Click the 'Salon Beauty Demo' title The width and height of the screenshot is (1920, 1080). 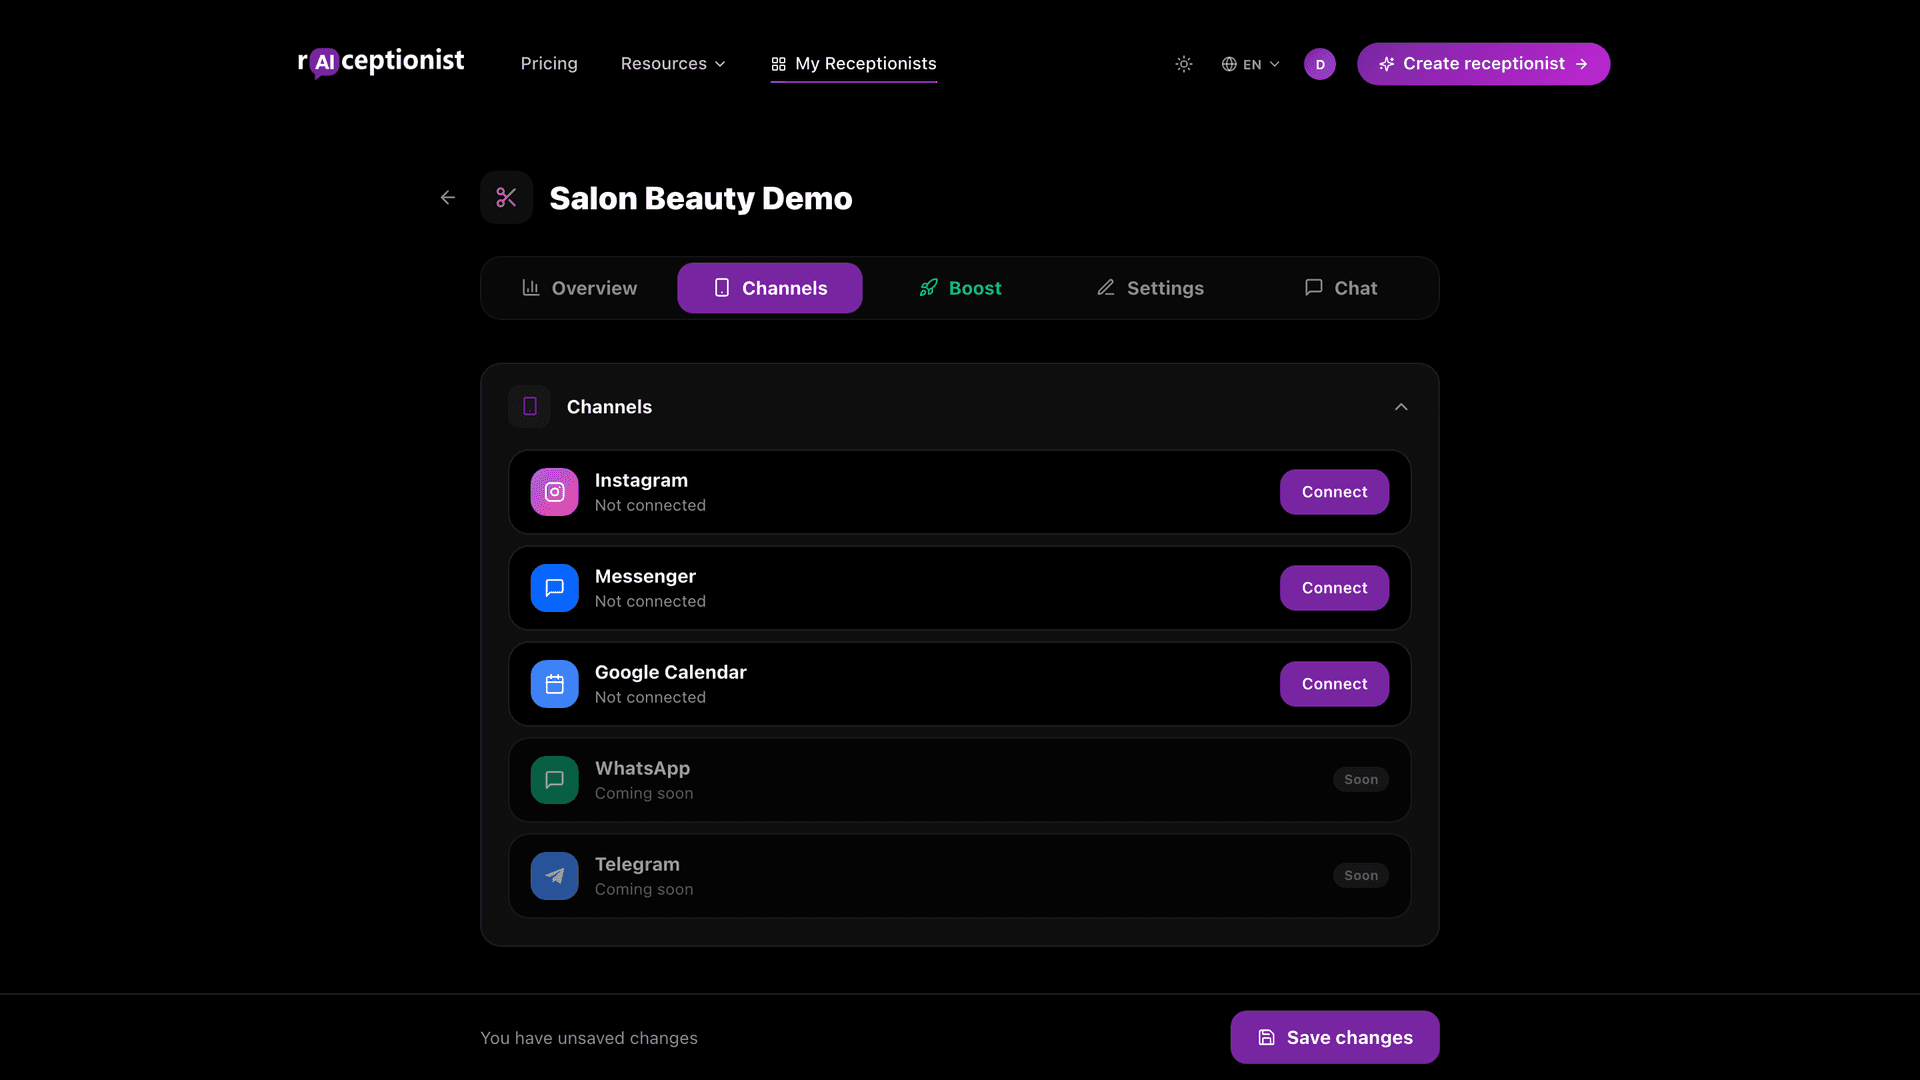click(701, 198)
